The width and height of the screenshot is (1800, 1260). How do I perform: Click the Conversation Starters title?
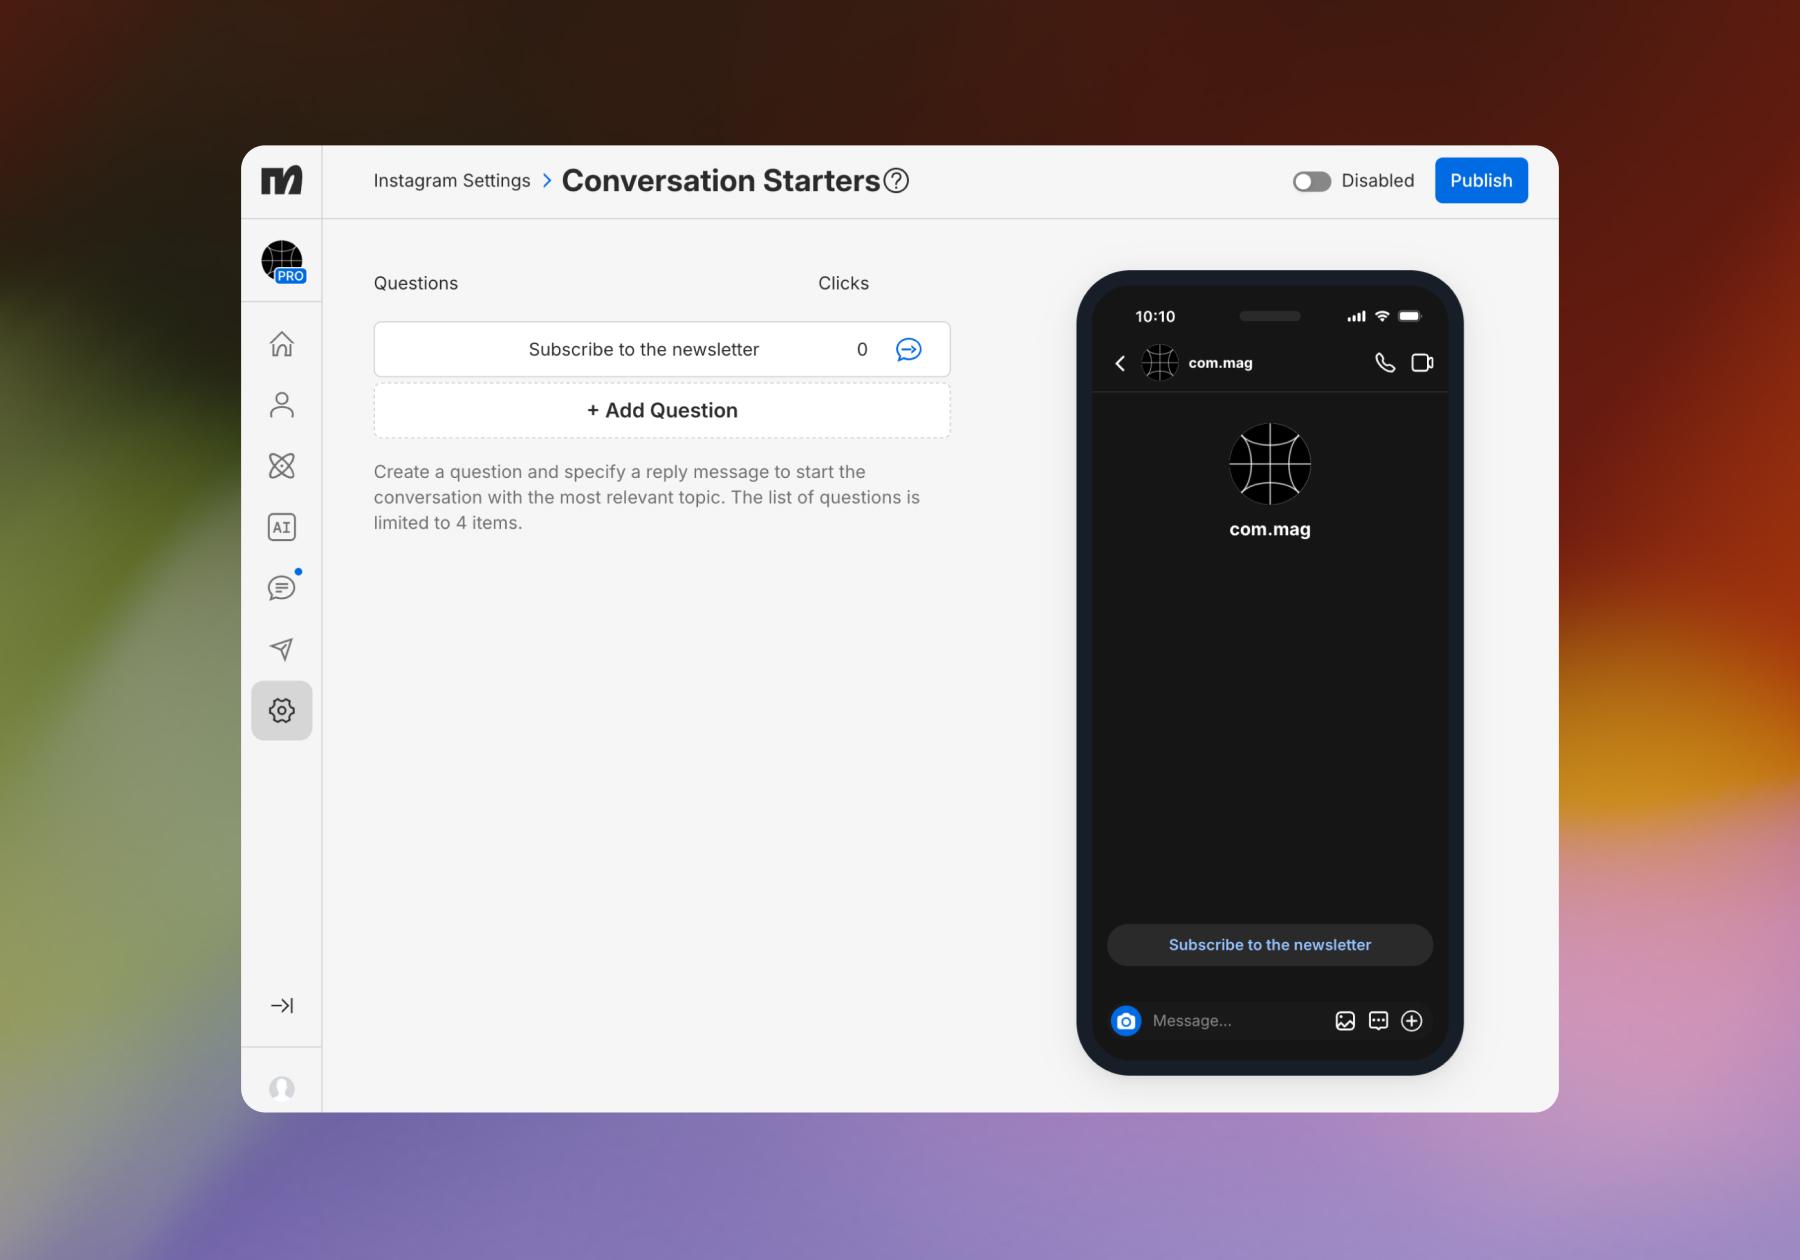pyautogui.click(x=721, y=181)
